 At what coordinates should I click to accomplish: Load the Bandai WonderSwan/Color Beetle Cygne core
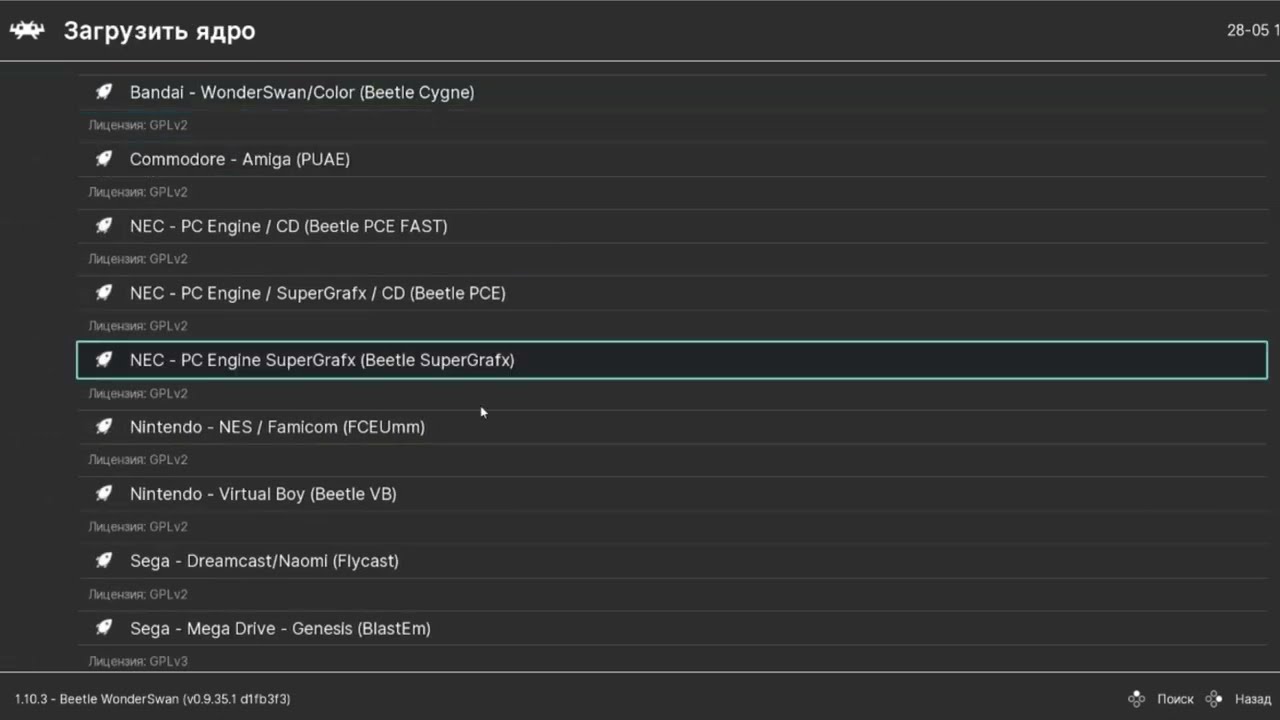click(302, 92)
